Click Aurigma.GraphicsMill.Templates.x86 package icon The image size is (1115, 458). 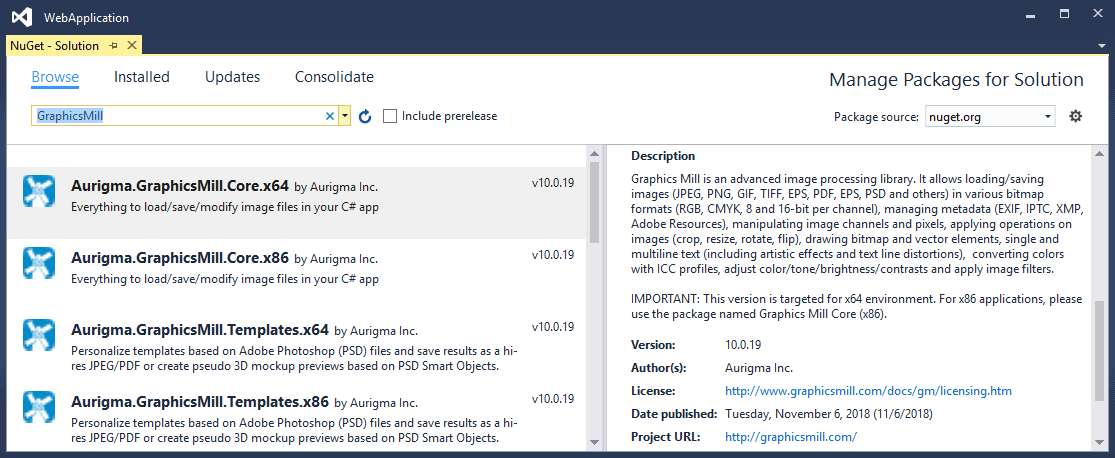(x=38, y=408)
